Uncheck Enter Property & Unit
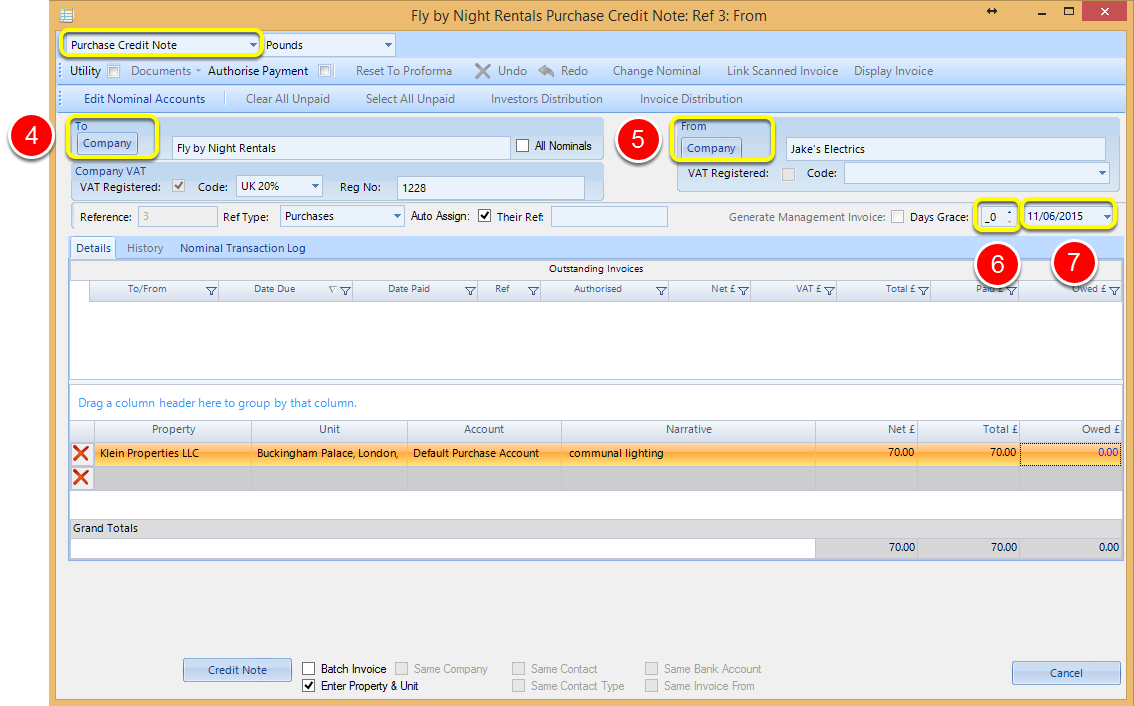The height and width of the screenshot is (706, 1134). pos(308,685)
